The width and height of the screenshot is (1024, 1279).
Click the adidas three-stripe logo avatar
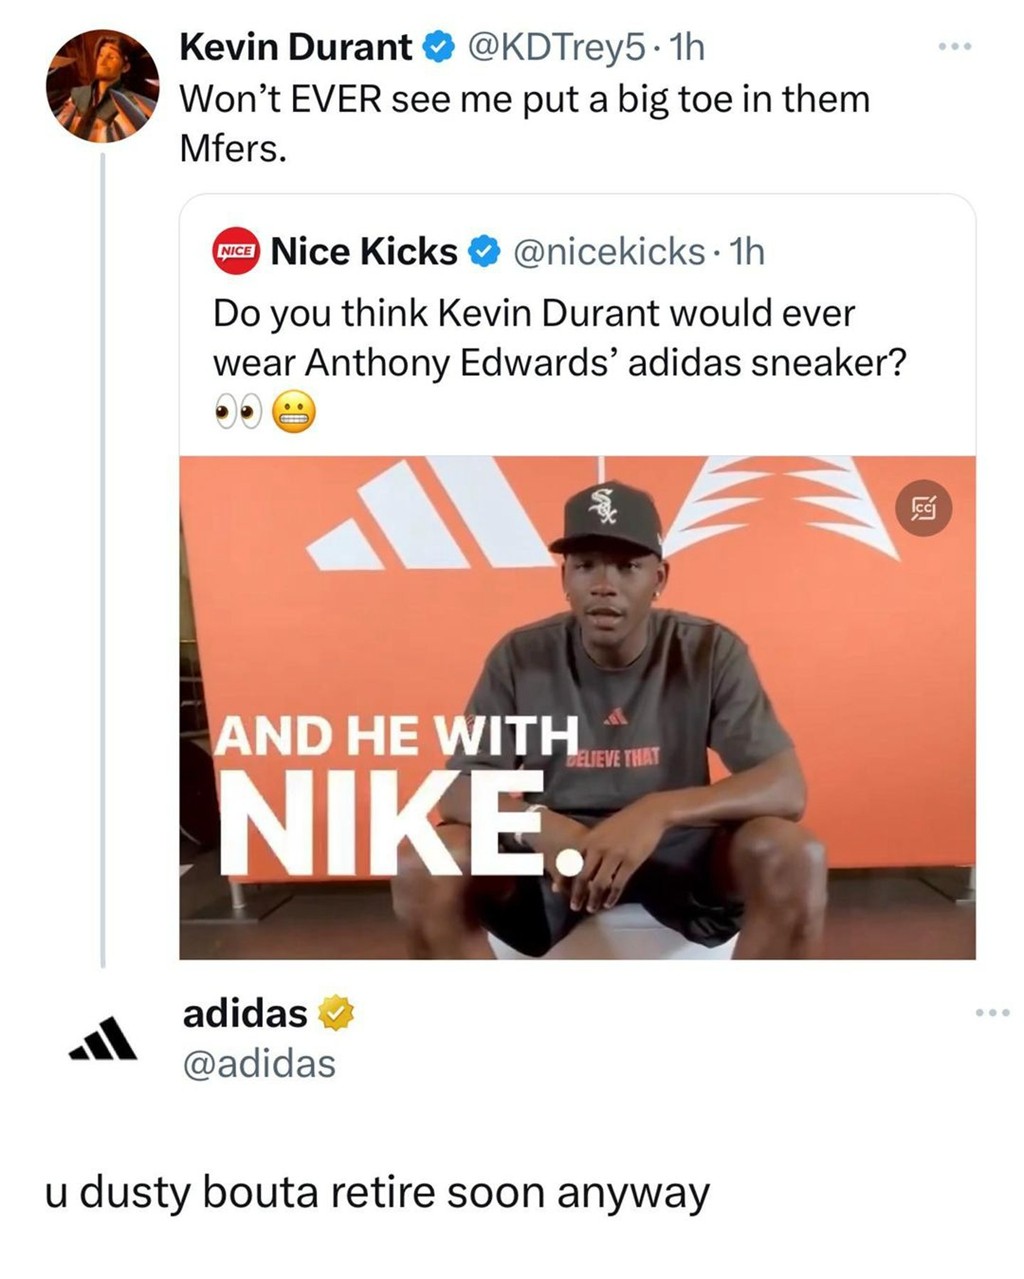coord(102,1039)
